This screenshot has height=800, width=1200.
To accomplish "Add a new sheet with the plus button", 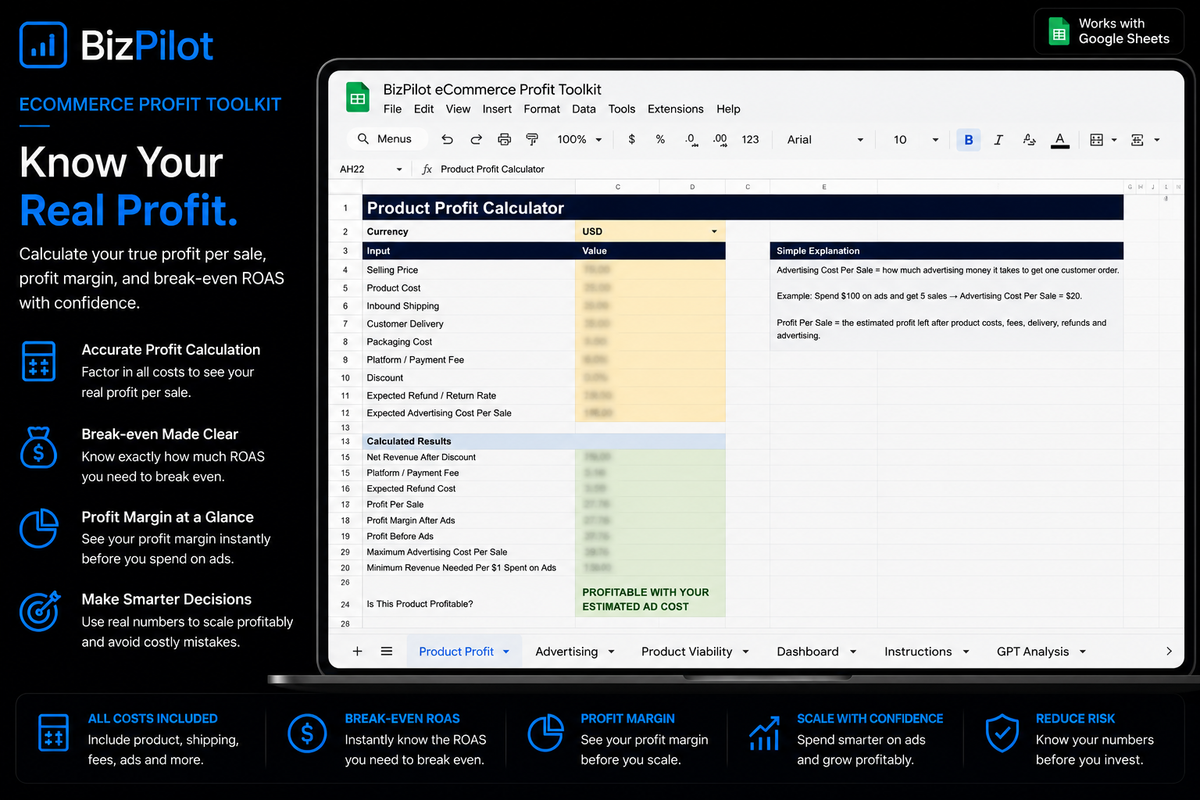I will coord(358,651).
